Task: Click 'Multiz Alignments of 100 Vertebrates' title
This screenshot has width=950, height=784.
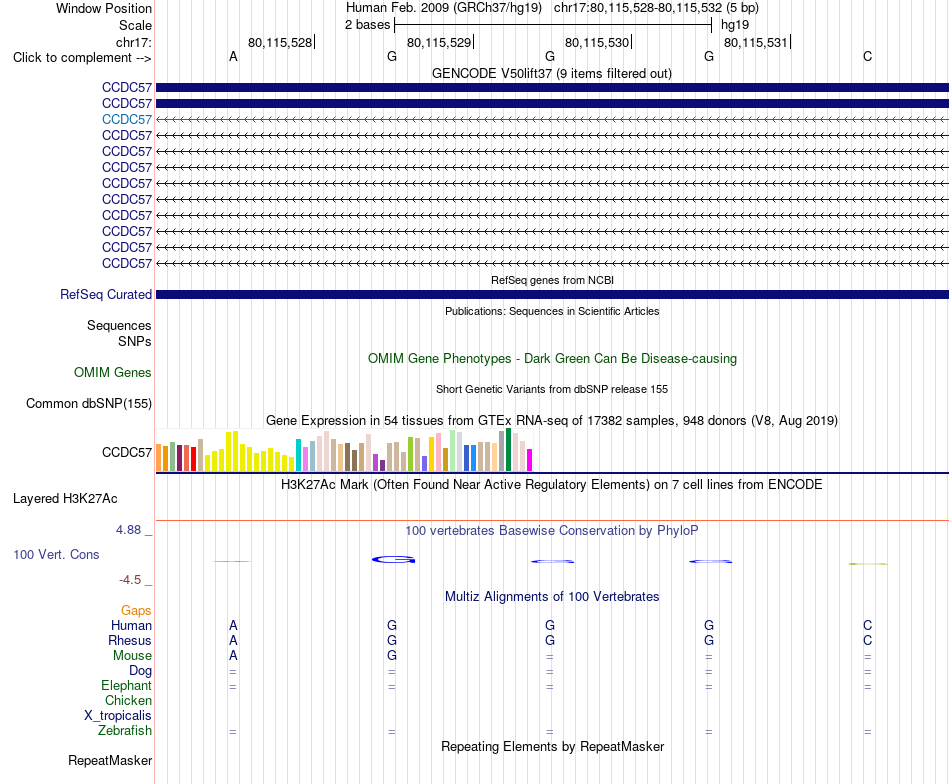Action: pos(552,596)
